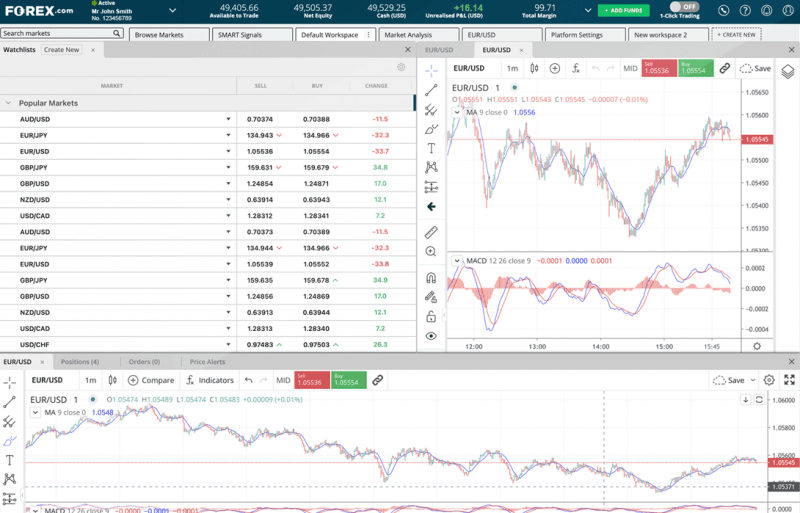Open lower chart settings gear icon
Viewport: 800px width, 513px height.
click(769, 380)
